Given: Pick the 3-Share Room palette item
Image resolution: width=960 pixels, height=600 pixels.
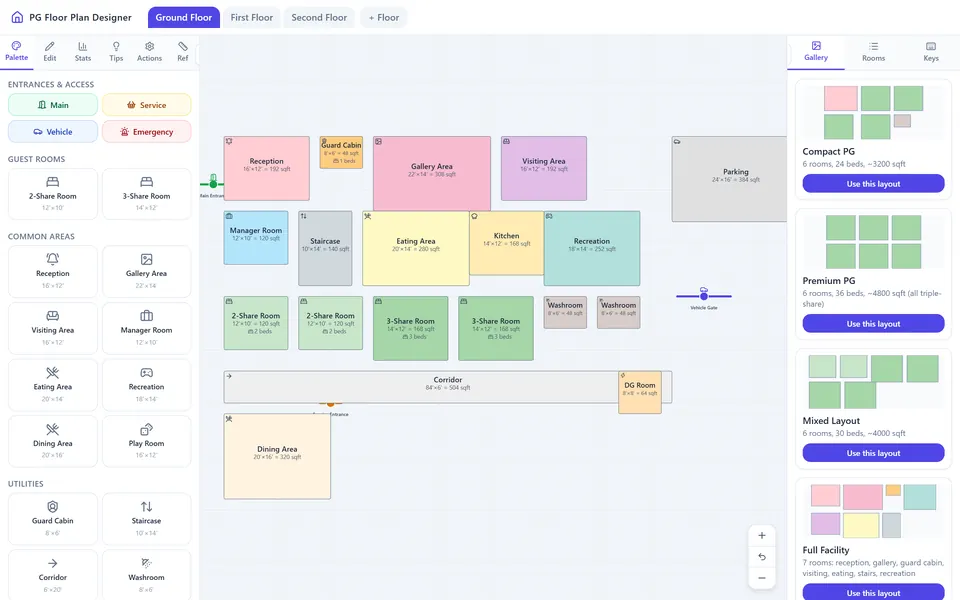Looking at the screenshot, I should pyautogui.click(x=146, y=194).
